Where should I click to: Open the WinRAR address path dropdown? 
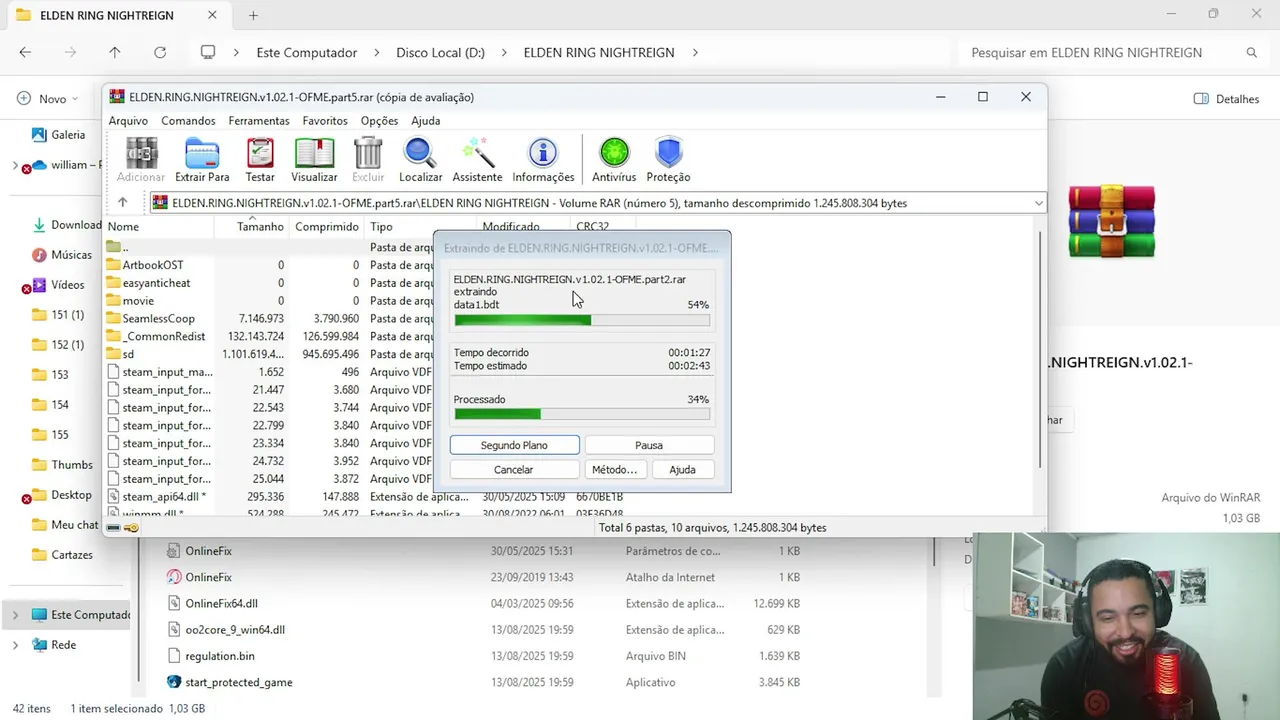1038,203
